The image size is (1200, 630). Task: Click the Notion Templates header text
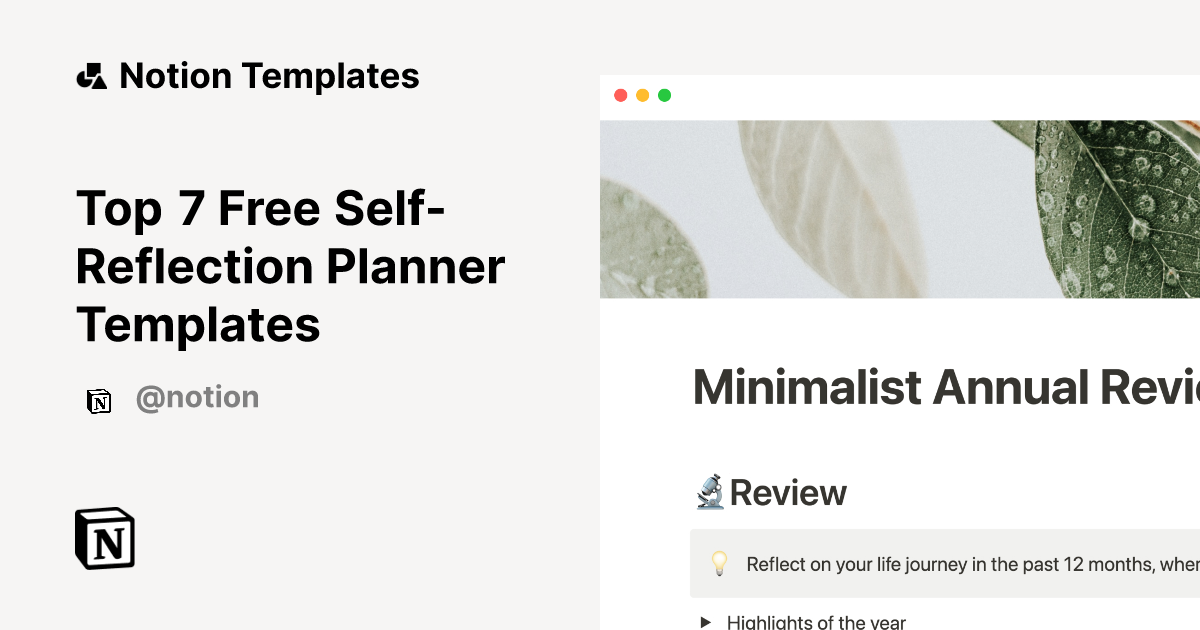pos(269,75)
